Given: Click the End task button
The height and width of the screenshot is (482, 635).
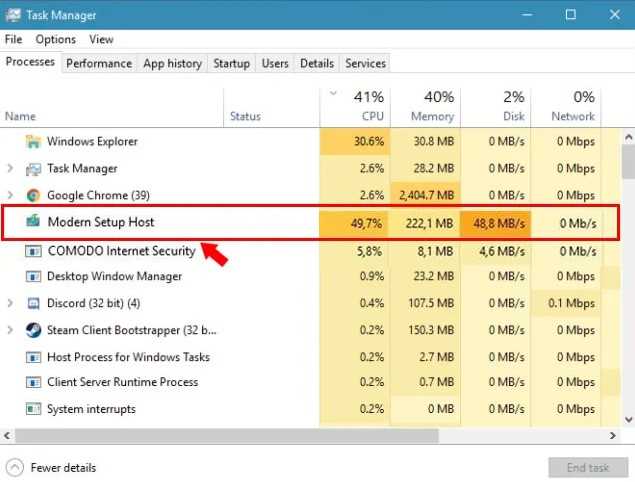Looking at the screenshot, I should coord(588,468).
